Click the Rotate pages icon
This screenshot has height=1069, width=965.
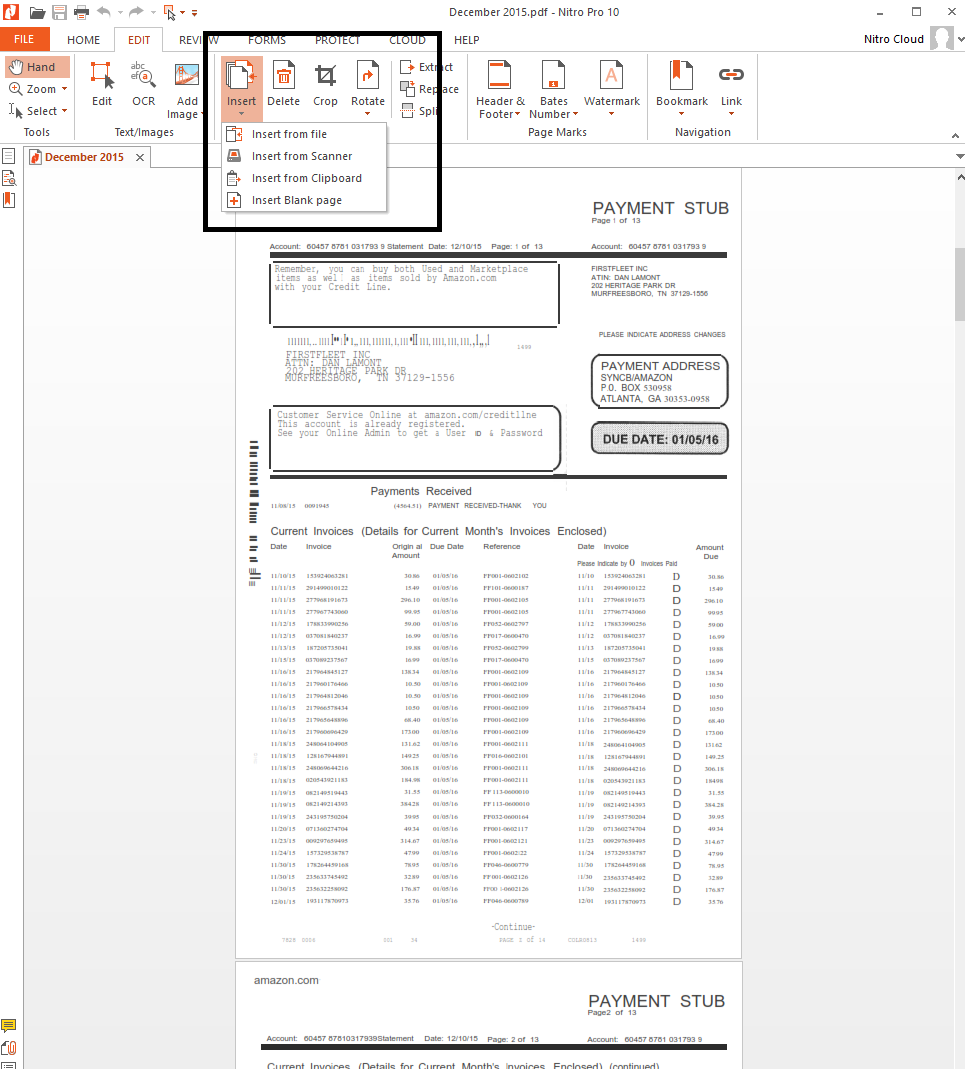coord(368,75)
